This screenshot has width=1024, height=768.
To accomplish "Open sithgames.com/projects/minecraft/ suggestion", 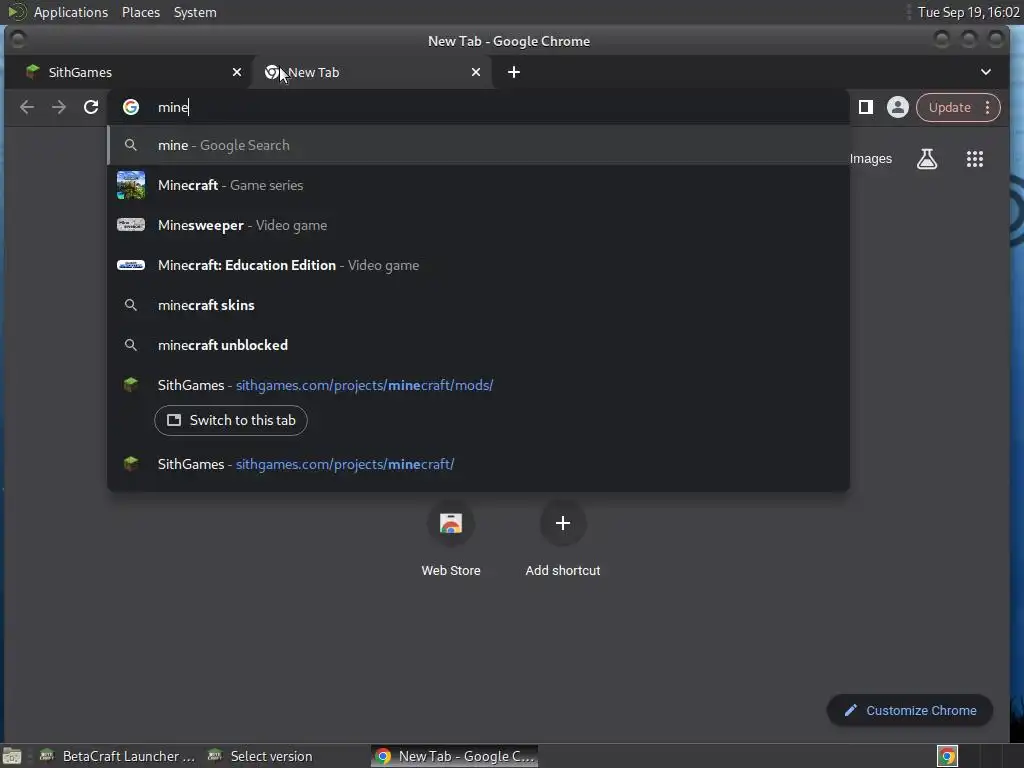I will [x=478, y=464].
